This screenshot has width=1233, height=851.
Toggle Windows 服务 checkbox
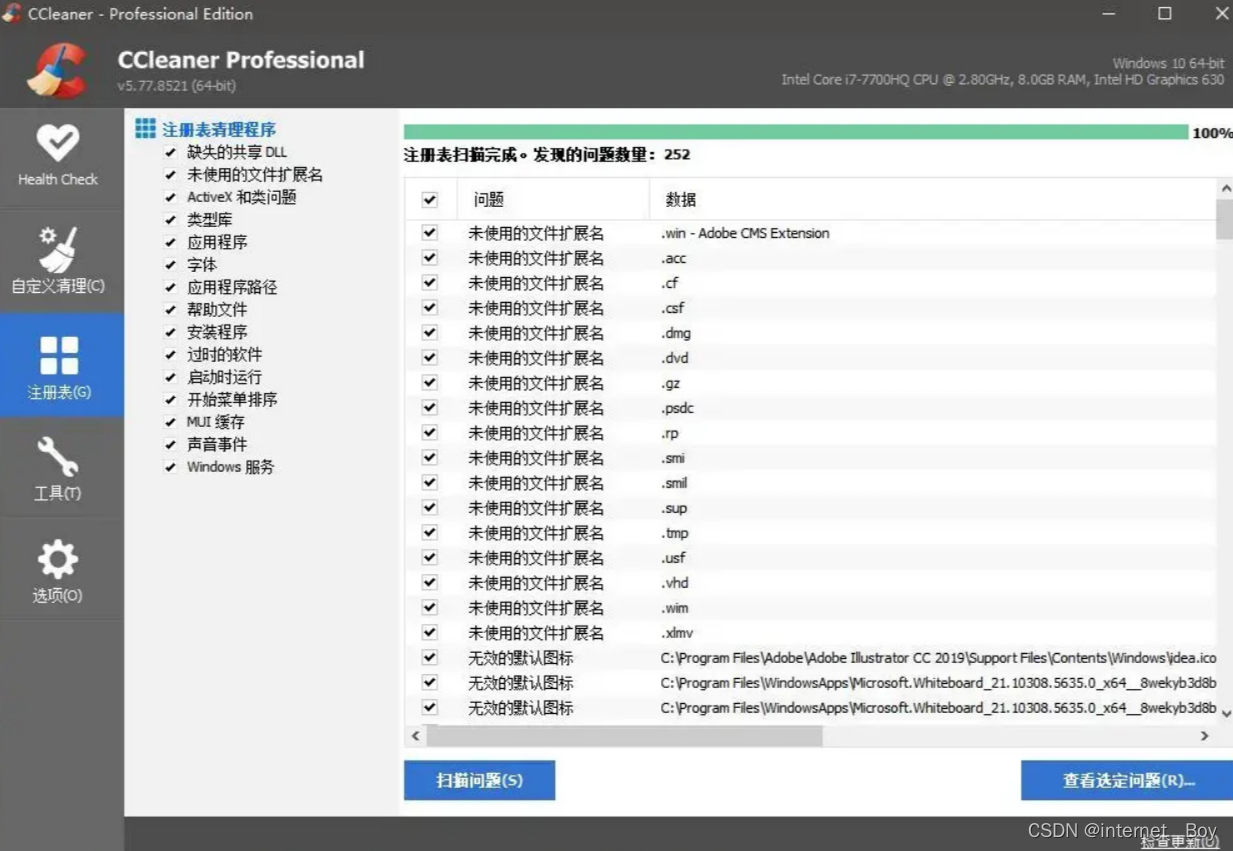click(171, 467)
